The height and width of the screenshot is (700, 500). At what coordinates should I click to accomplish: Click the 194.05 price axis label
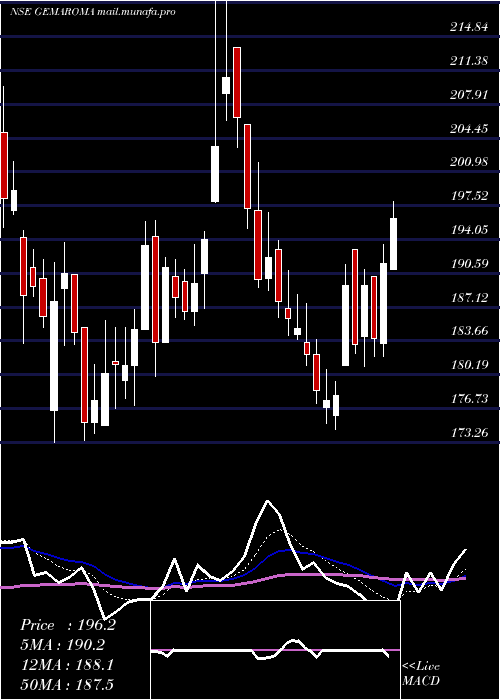[469, 230]
